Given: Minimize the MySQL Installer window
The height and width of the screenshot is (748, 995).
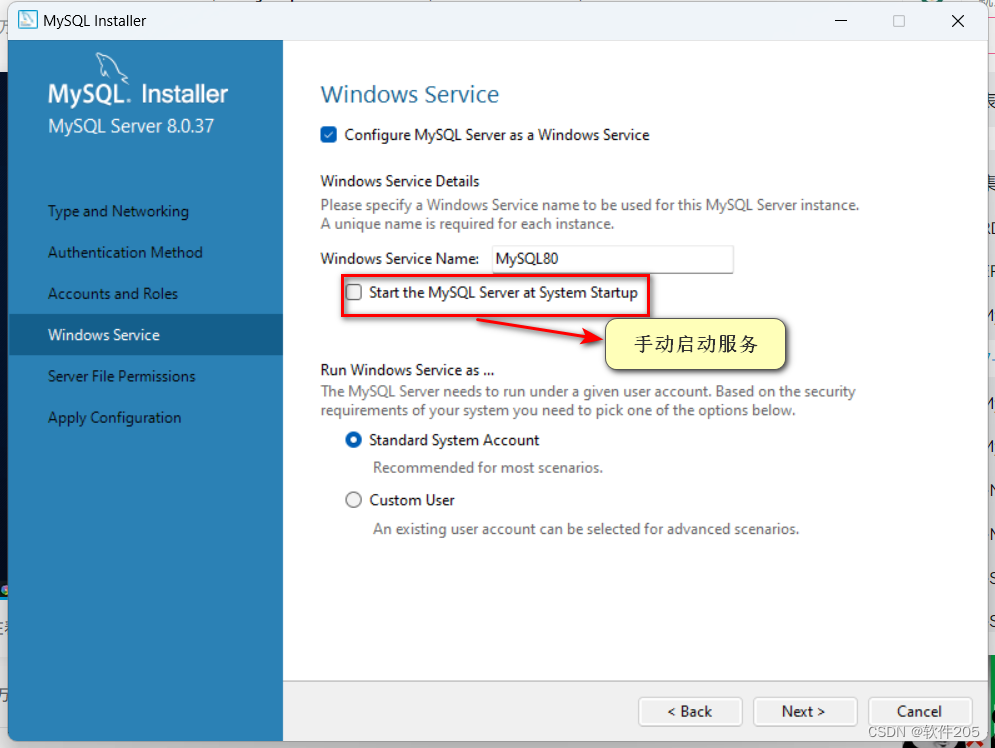Looking at the screenshot, I should (841, 21).
